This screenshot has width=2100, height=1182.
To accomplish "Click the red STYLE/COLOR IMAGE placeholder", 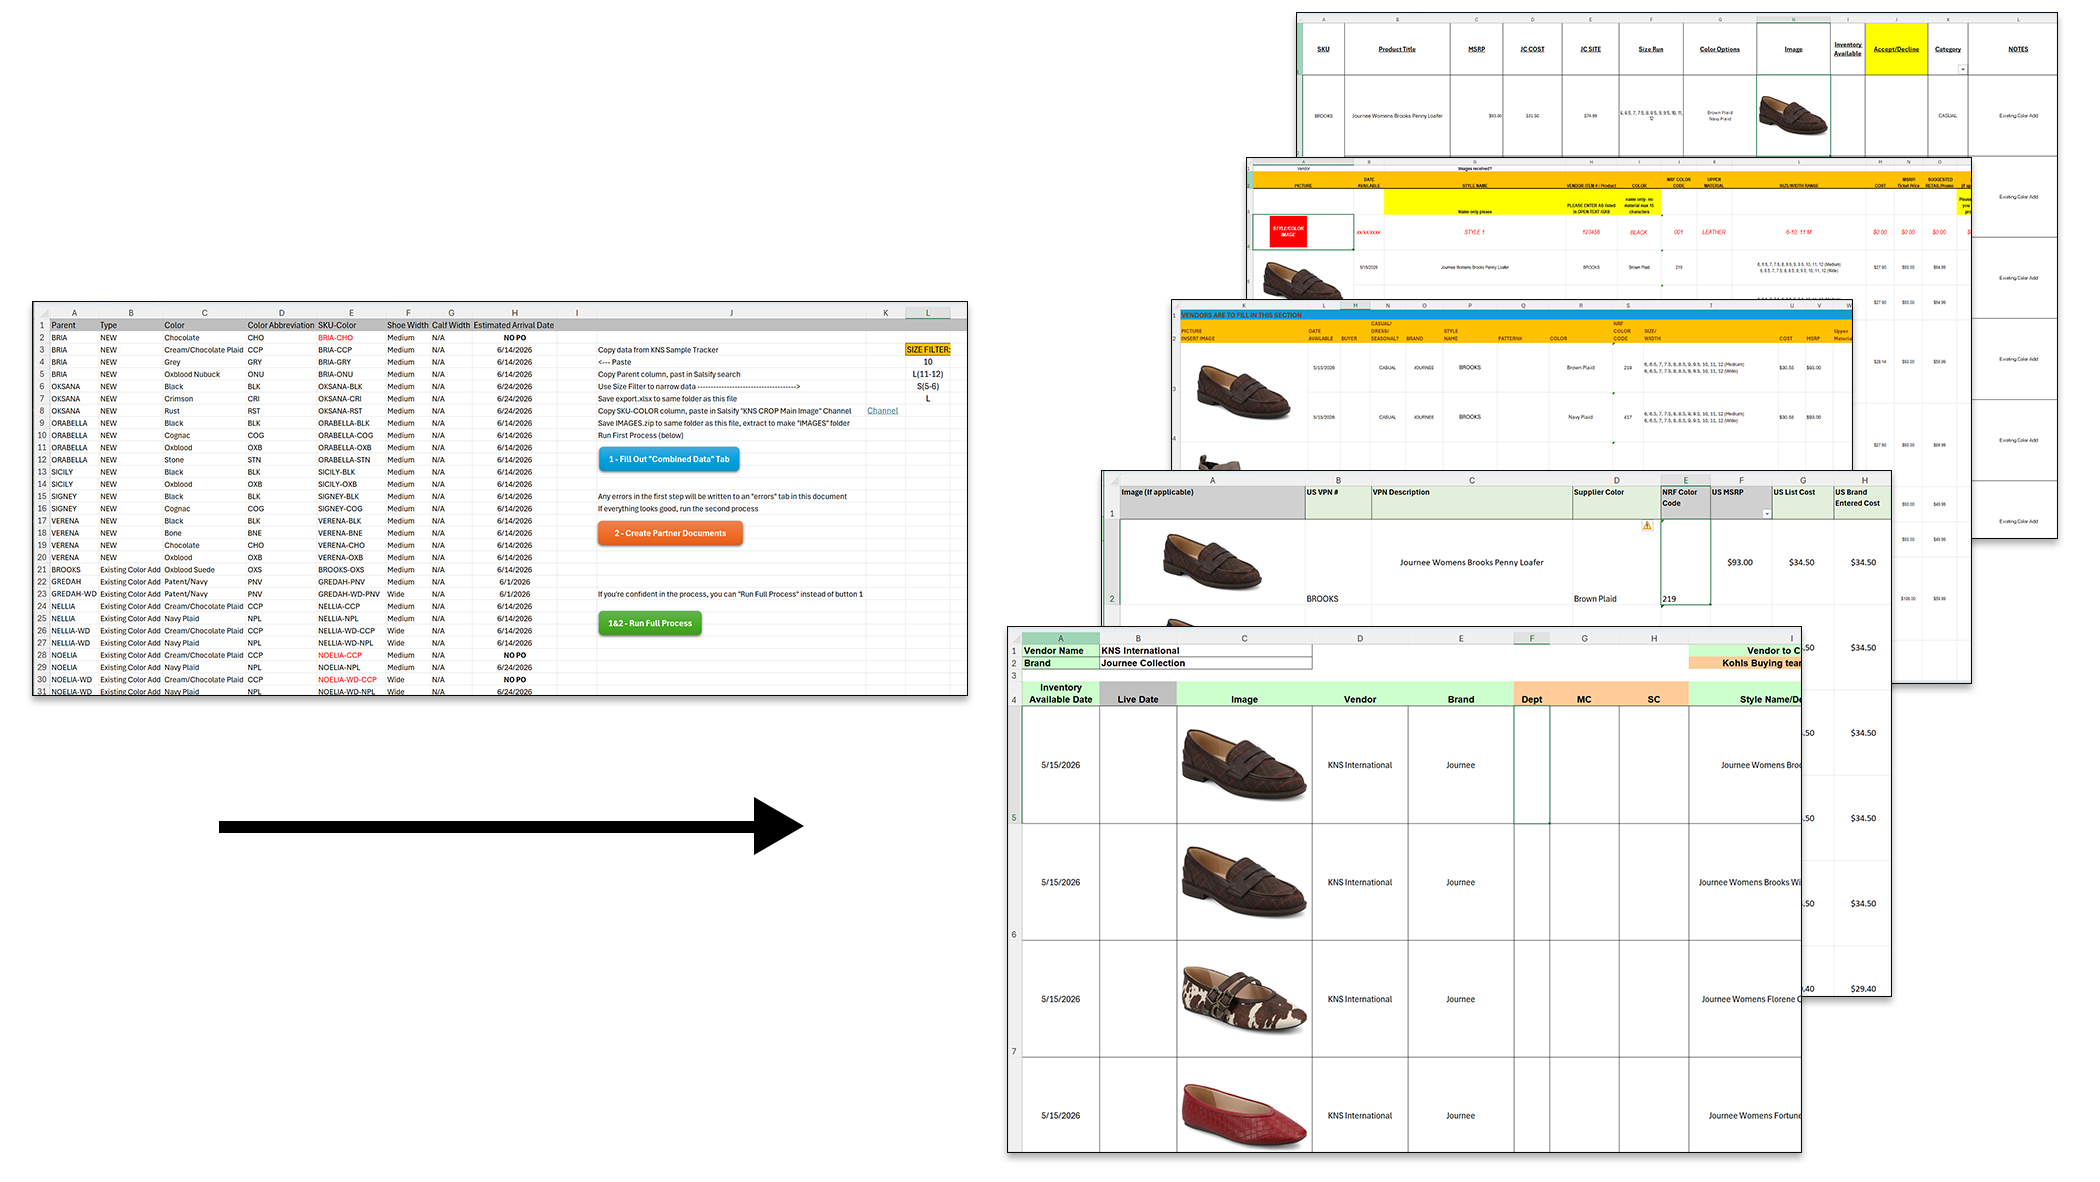I will pyautogui.click(x=1288, y=232).
